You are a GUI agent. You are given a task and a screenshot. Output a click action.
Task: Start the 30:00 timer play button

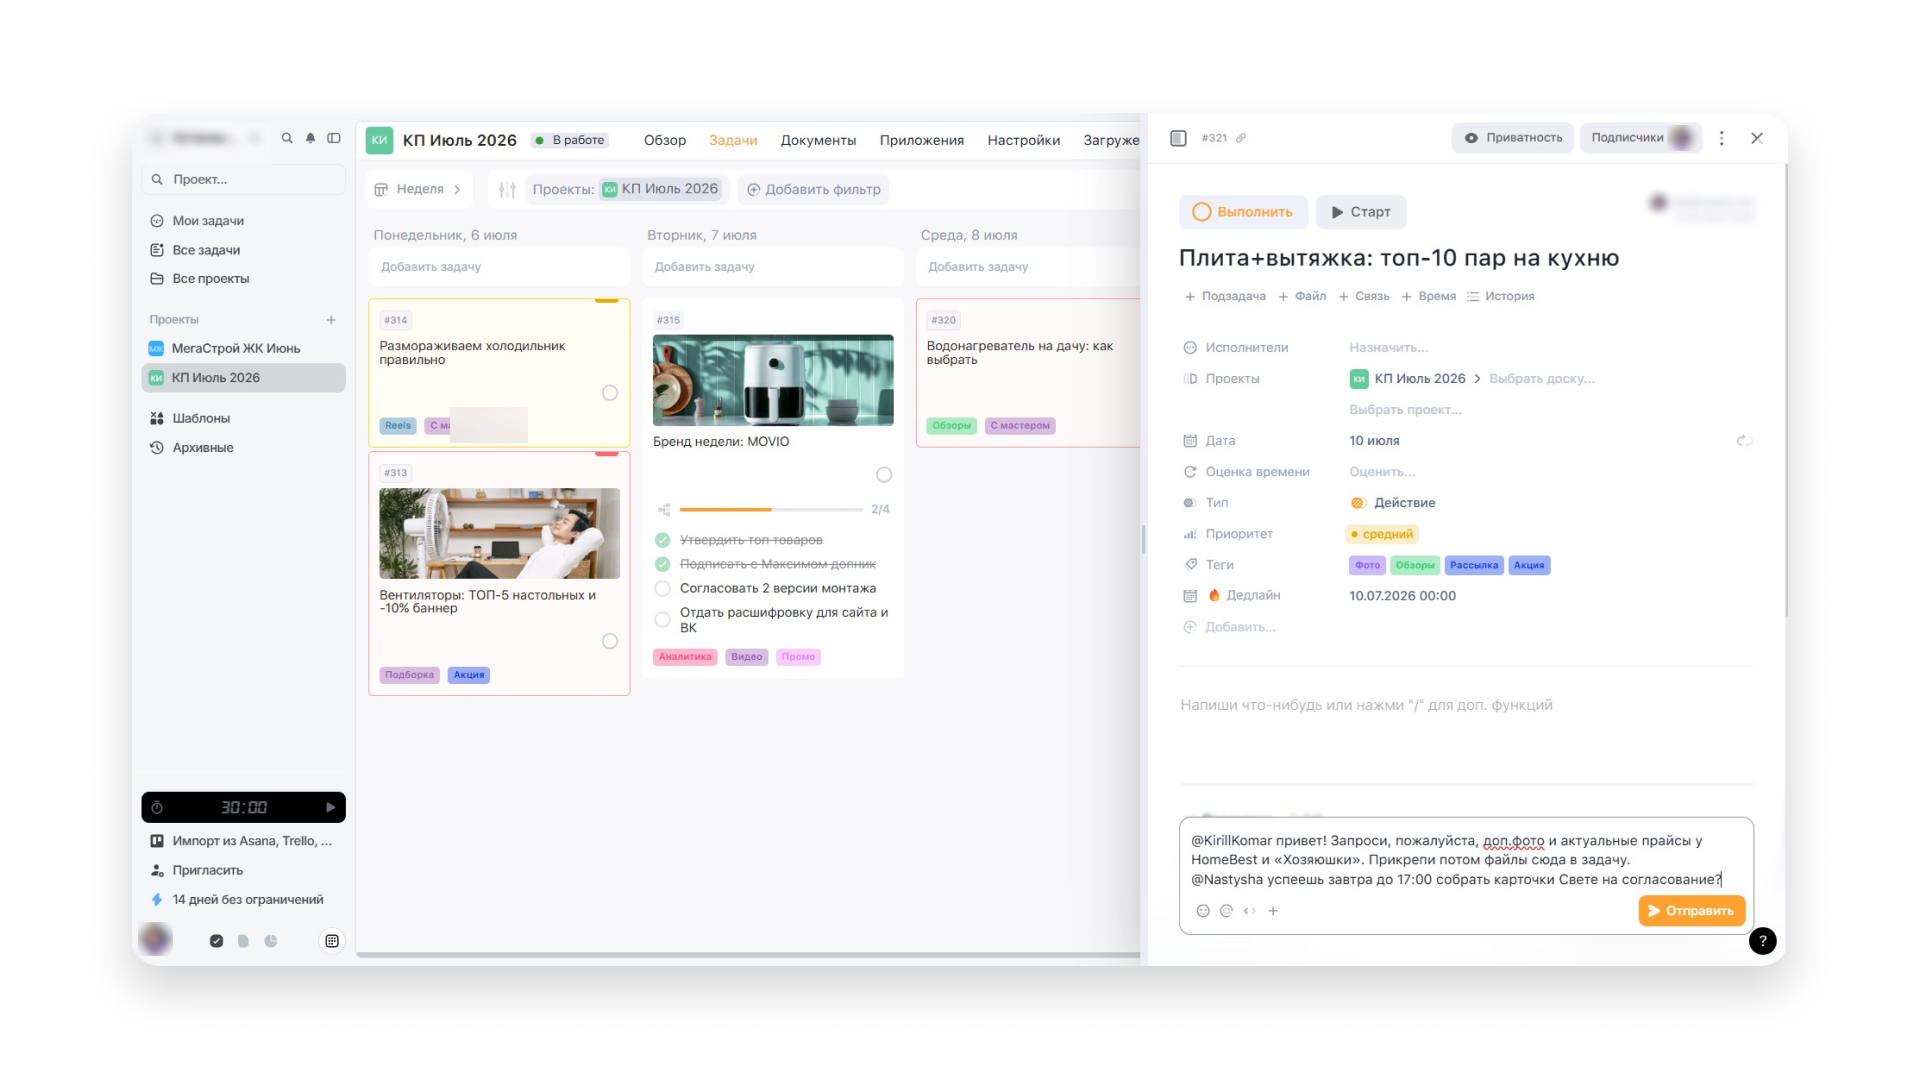click(x=330, y=807)
